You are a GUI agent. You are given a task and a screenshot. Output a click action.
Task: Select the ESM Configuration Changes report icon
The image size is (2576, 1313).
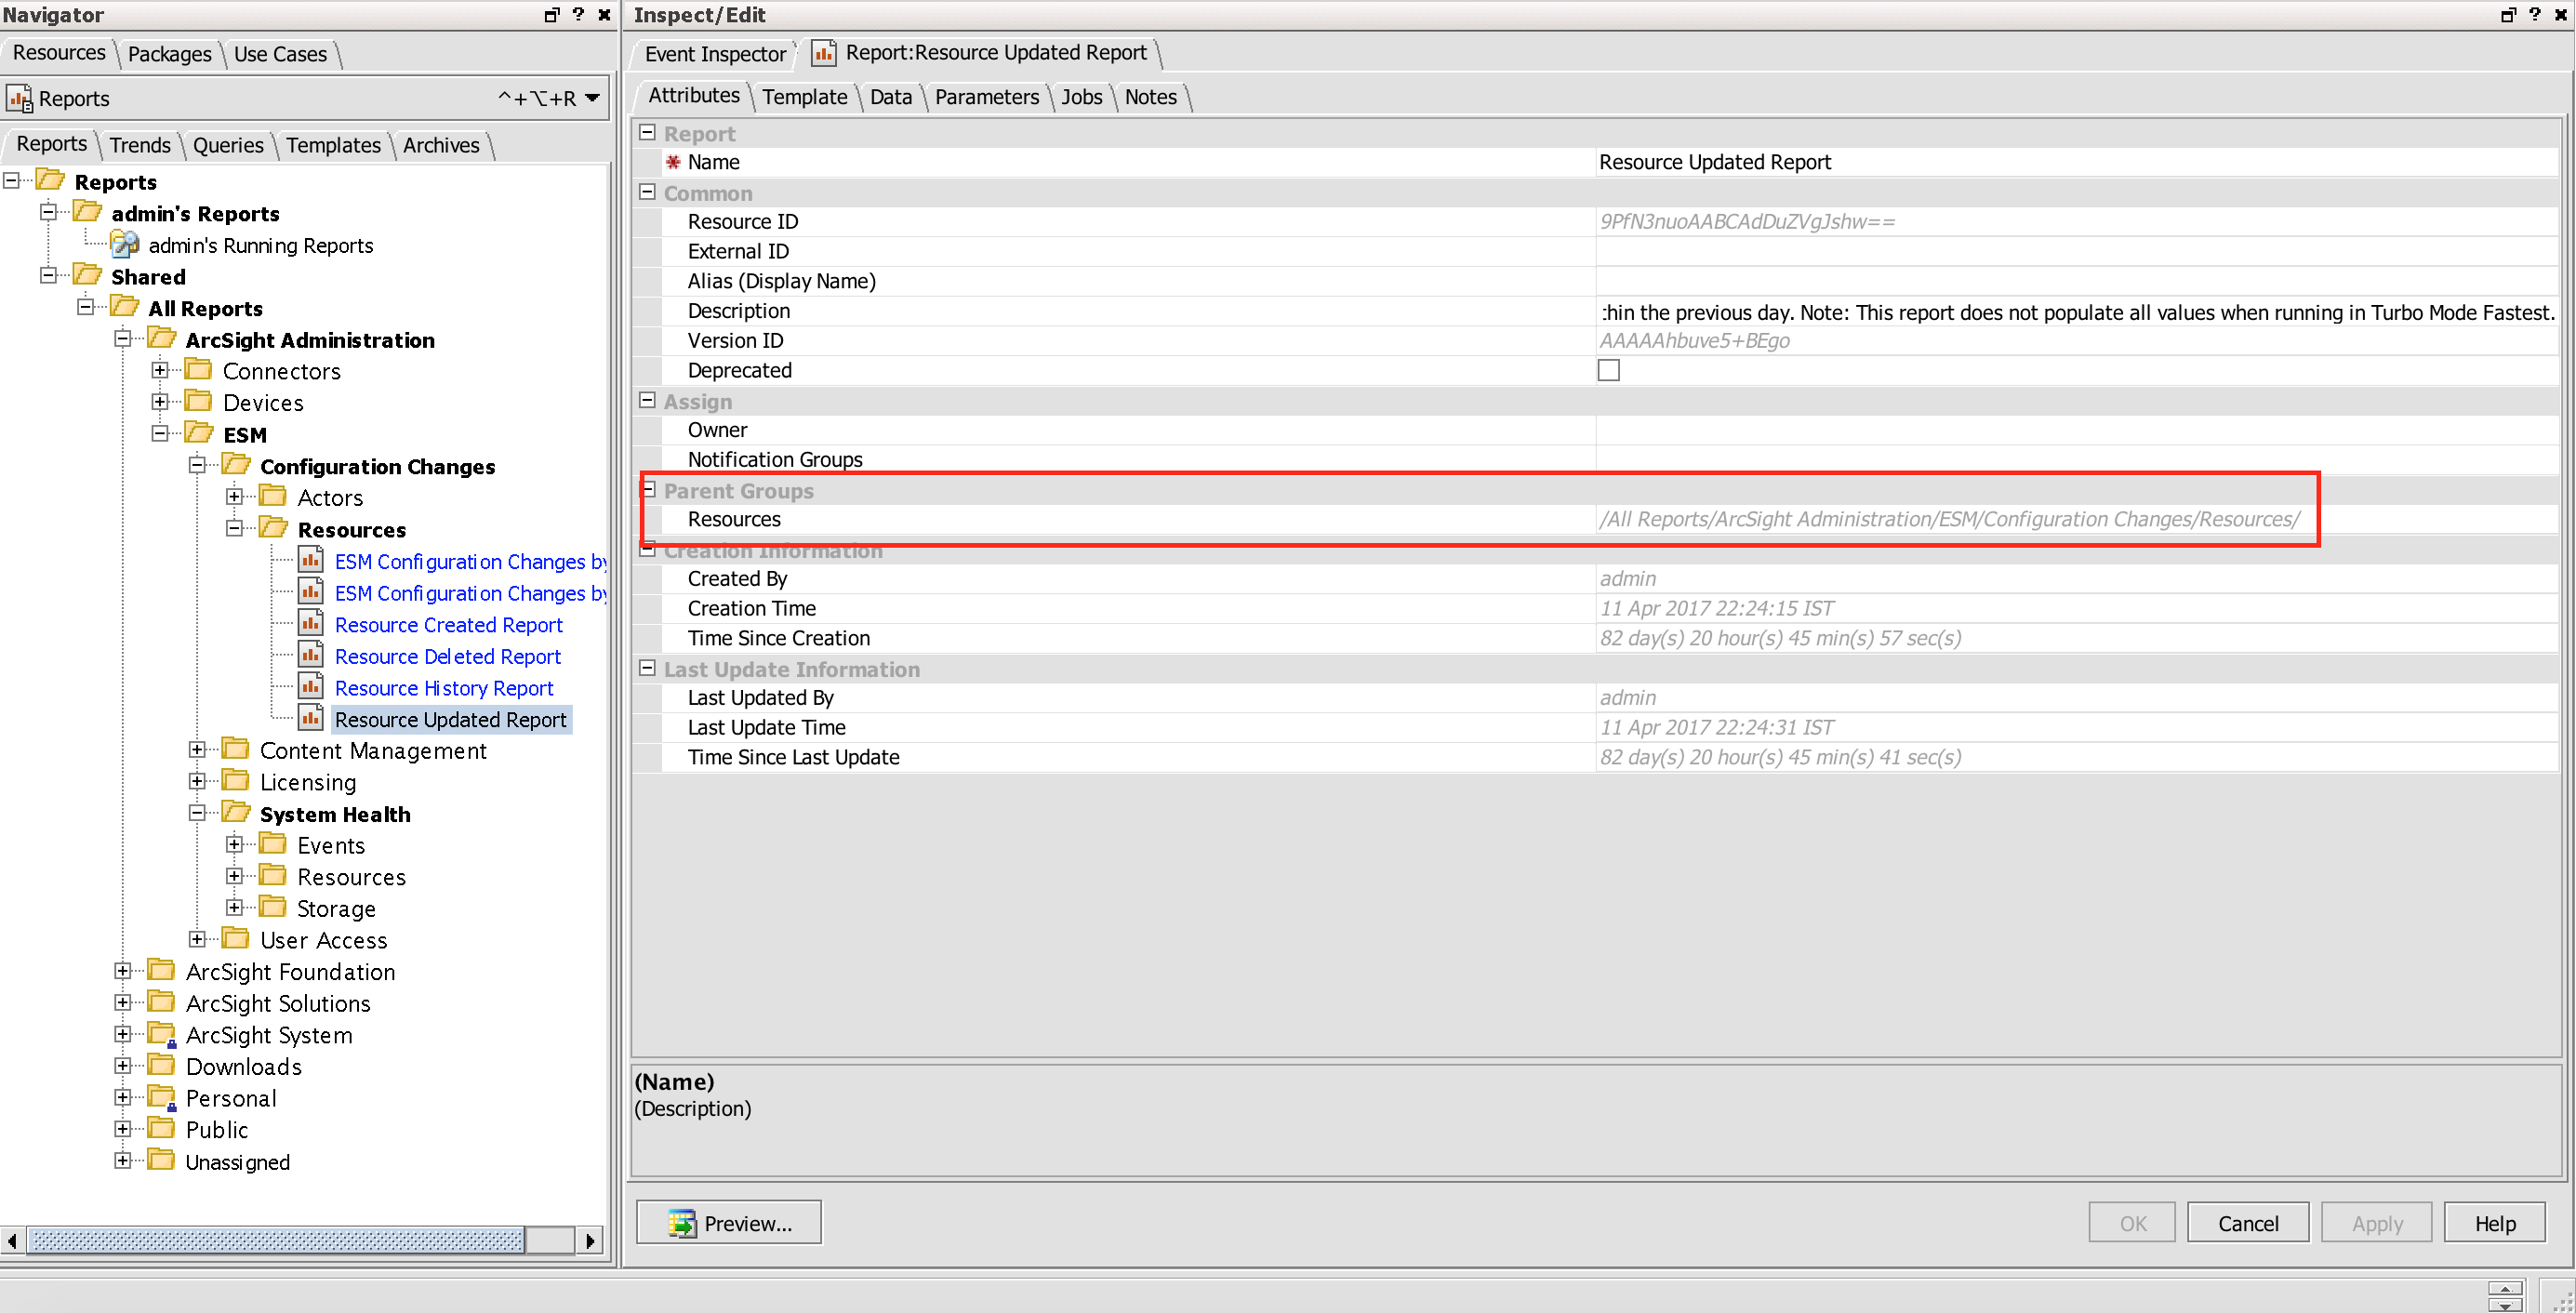[311, 561]
